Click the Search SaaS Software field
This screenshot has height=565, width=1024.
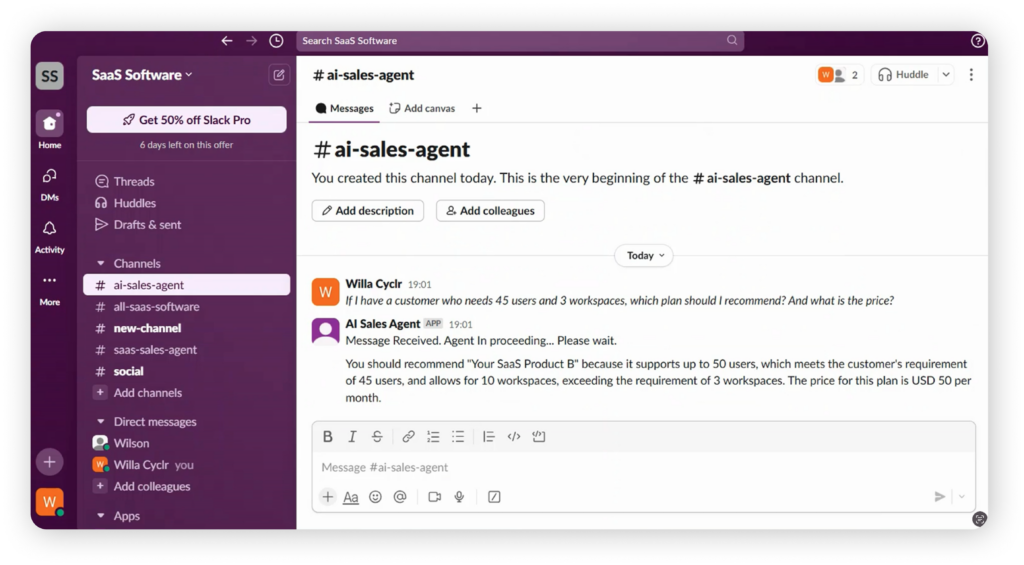point(520,40)
